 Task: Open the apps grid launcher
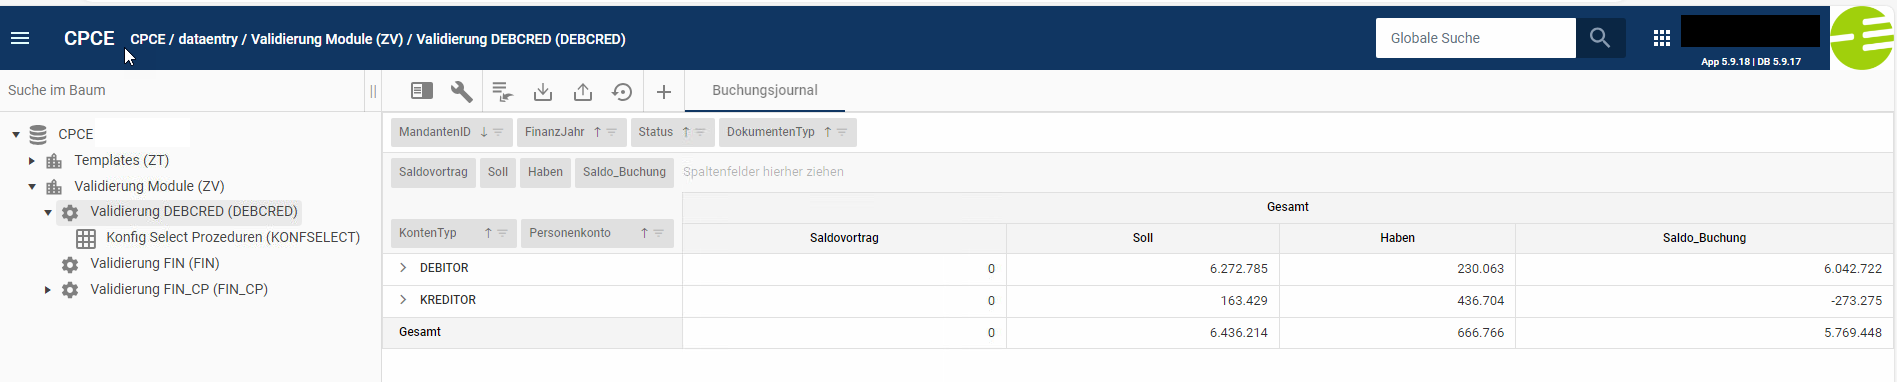pyautogui.click(x=1662, y=38)
